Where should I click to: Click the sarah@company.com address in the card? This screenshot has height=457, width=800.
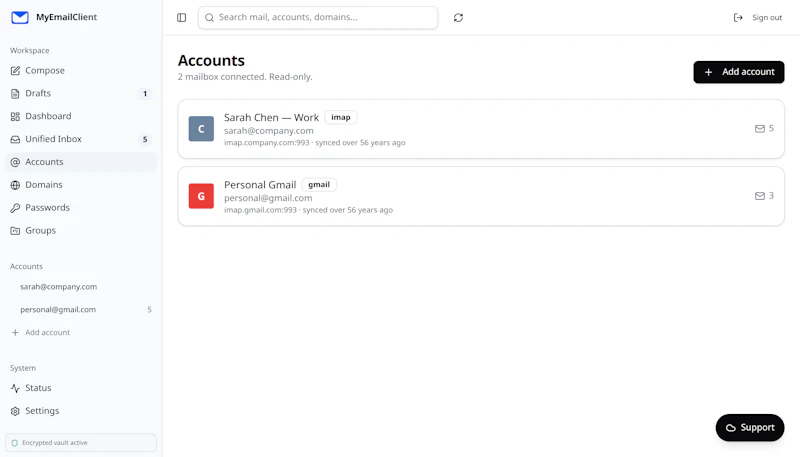[269, 131]
